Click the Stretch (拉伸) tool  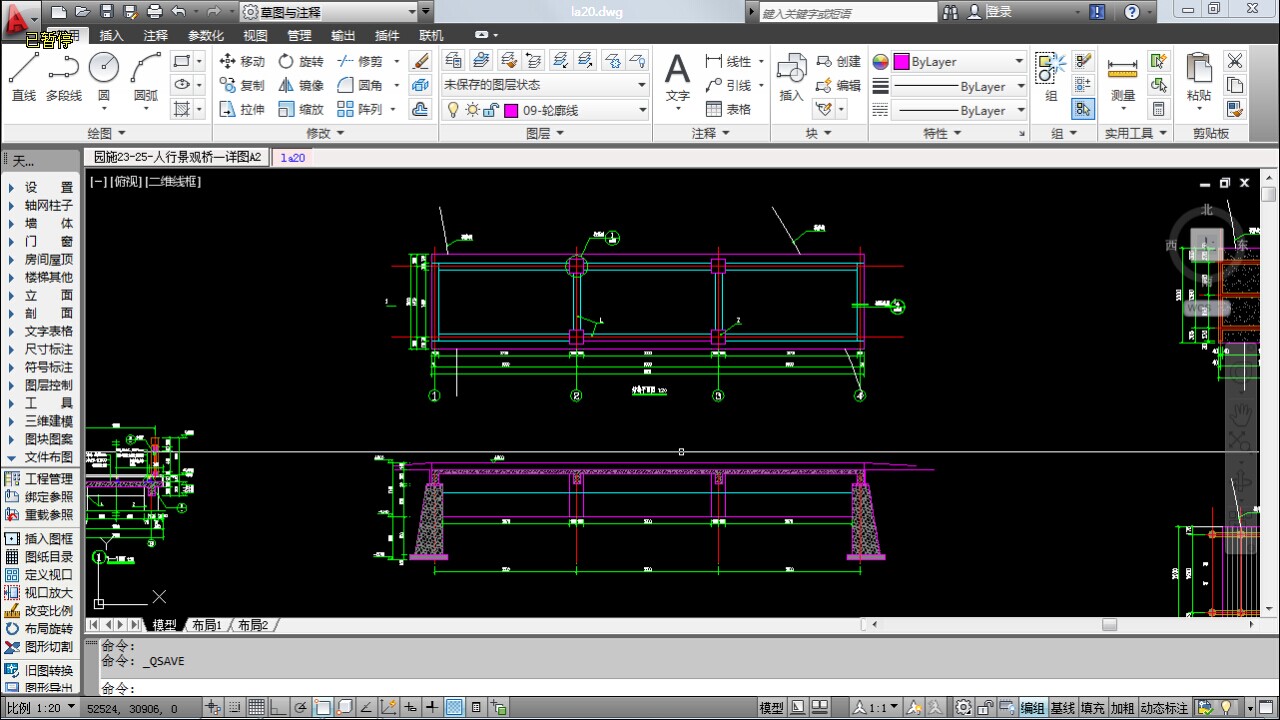tap(242, 109)
